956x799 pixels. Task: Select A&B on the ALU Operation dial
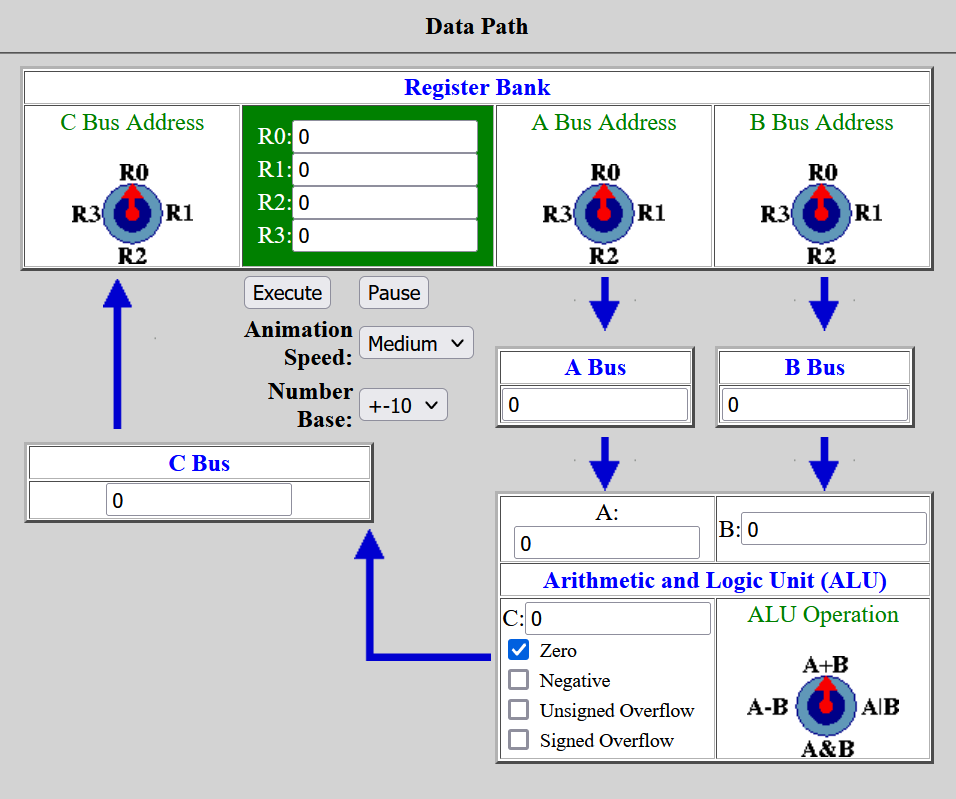click(x=827, y=748)
